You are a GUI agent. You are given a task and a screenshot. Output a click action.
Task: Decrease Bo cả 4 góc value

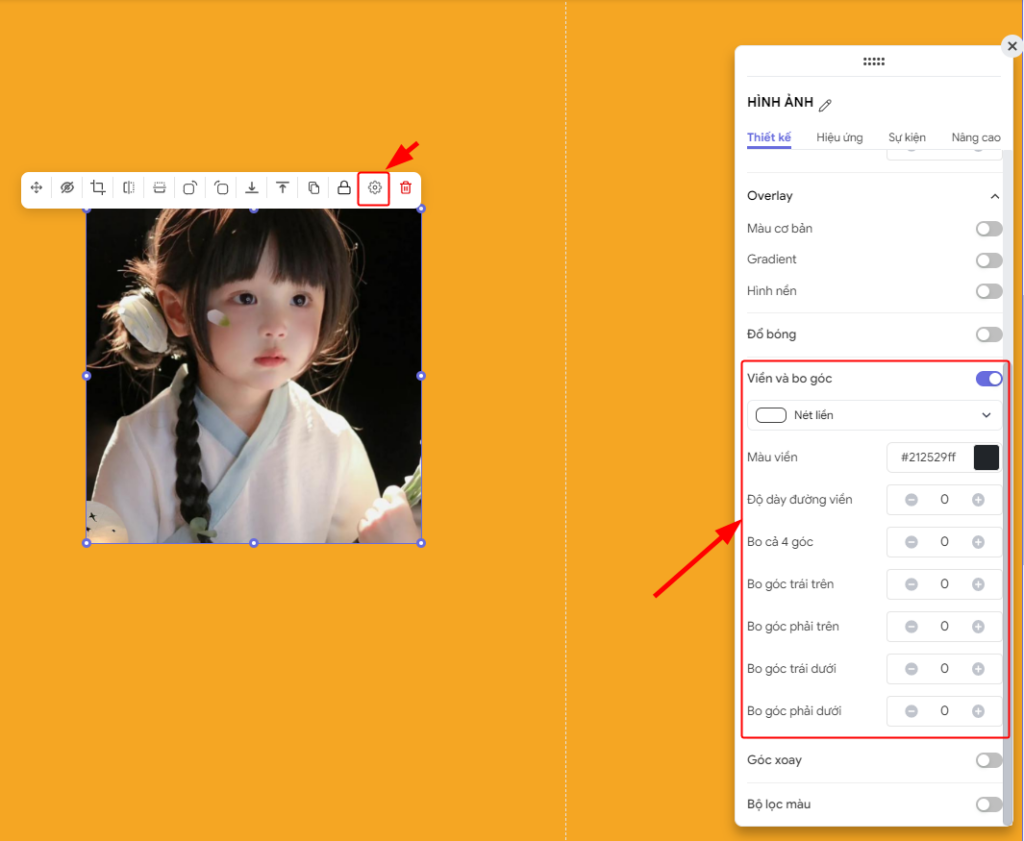pos(912,542)
